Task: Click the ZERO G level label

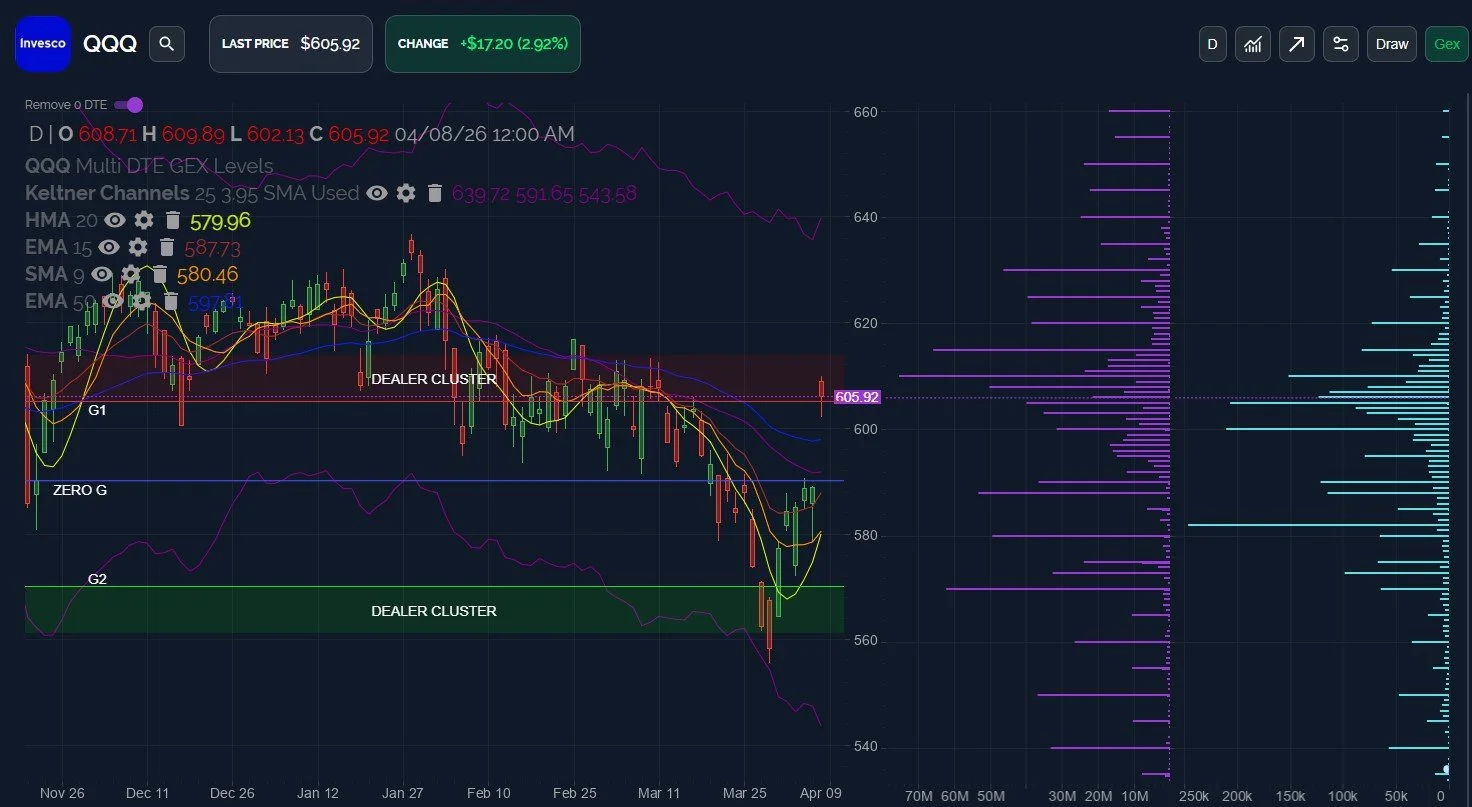Action: tap(80, 491)
